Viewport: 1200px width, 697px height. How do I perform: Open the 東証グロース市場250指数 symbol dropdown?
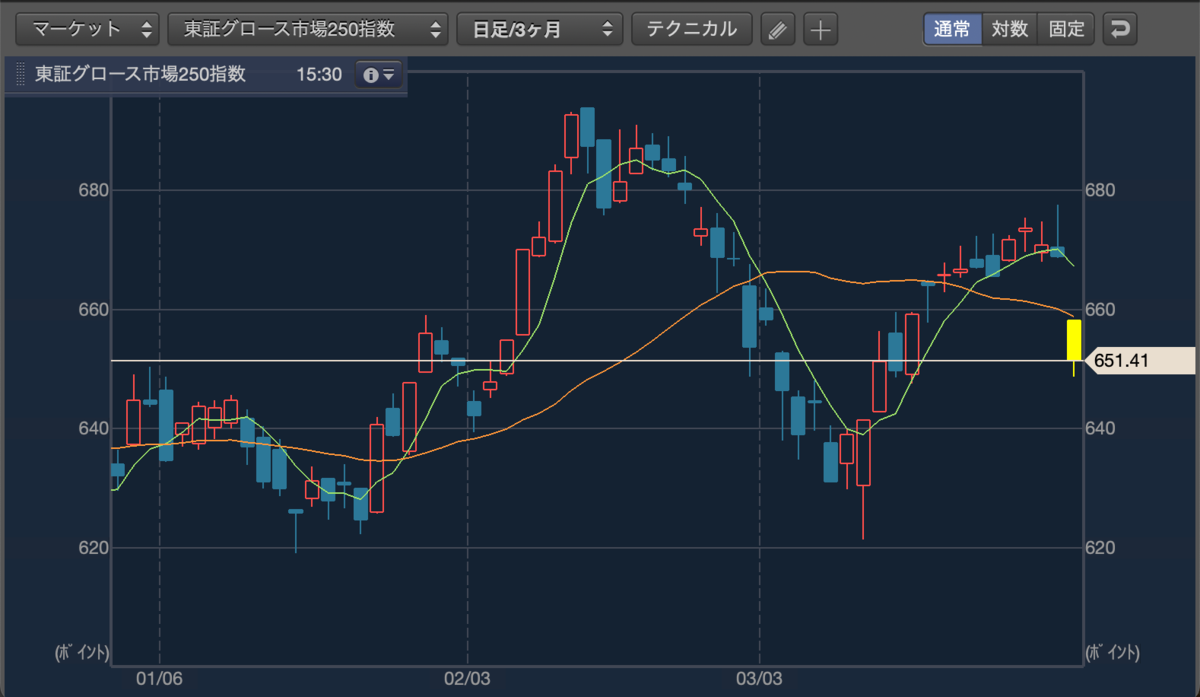click(x=308, y=29)
